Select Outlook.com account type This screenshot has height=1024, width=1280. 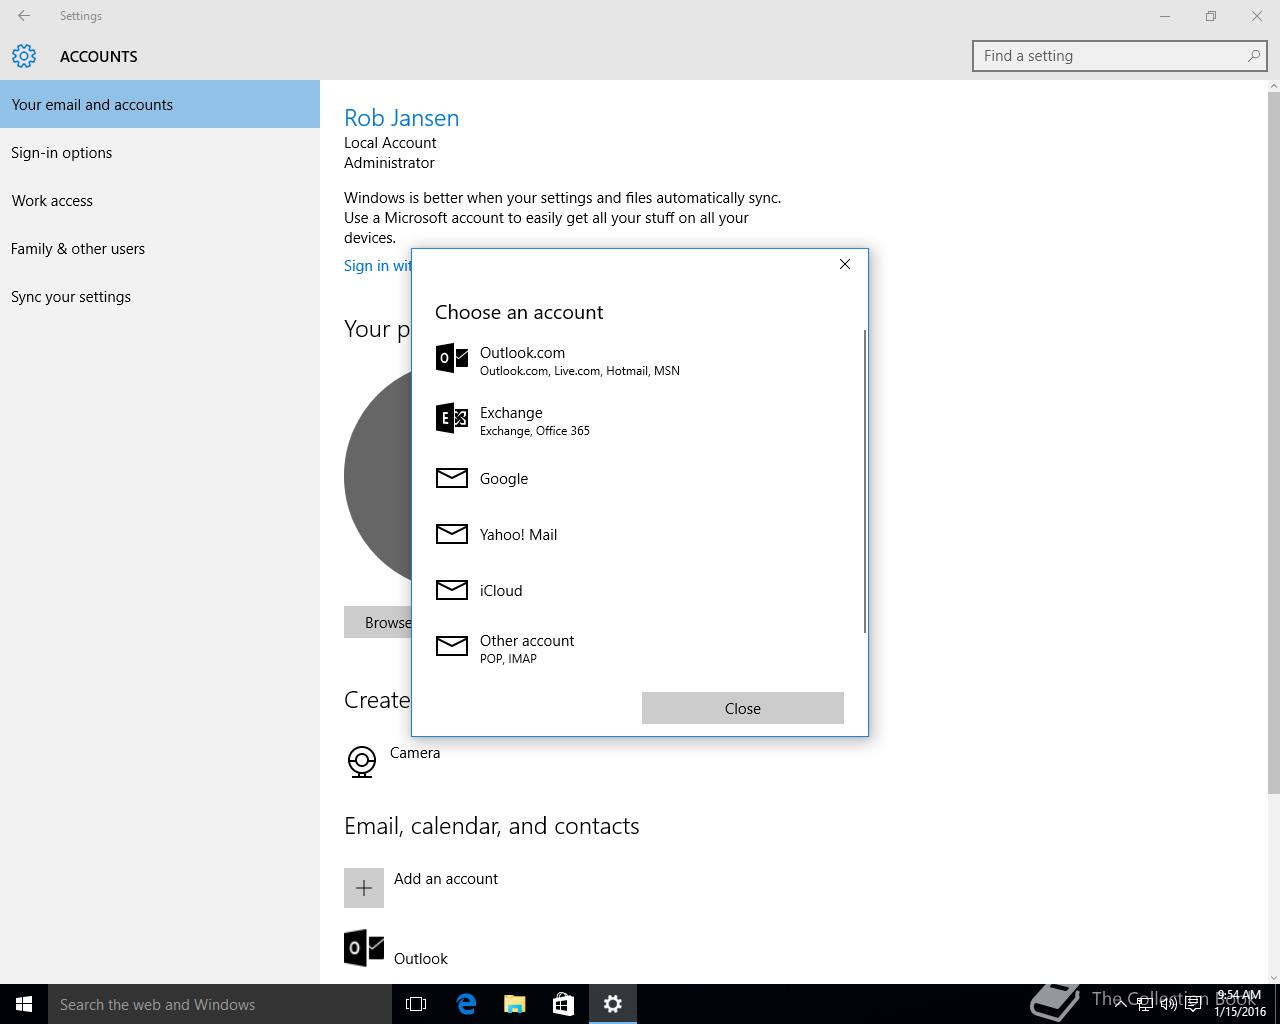pos(638,360)
